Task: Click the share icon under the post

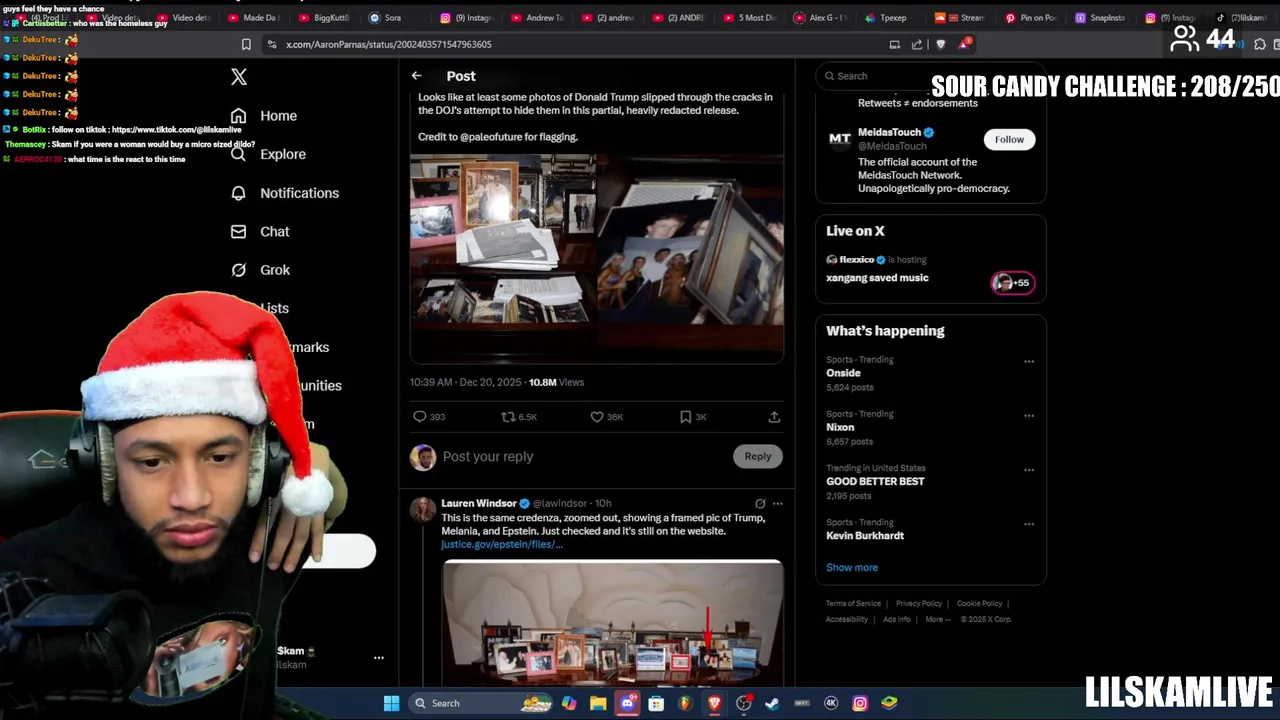Action: (x=774, y=417)
